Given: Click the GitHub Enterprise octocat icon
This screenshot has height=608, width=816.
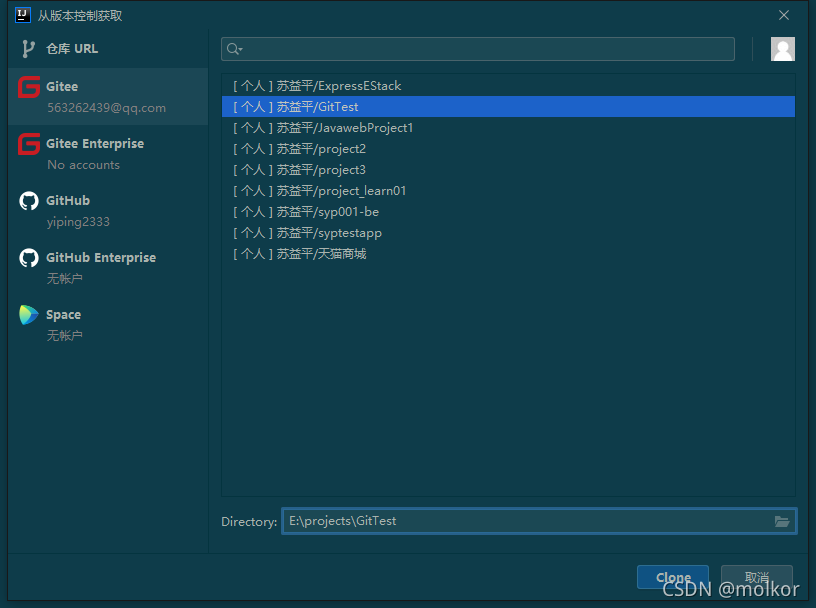Looking at the screenshot, I should coord(29,258).
